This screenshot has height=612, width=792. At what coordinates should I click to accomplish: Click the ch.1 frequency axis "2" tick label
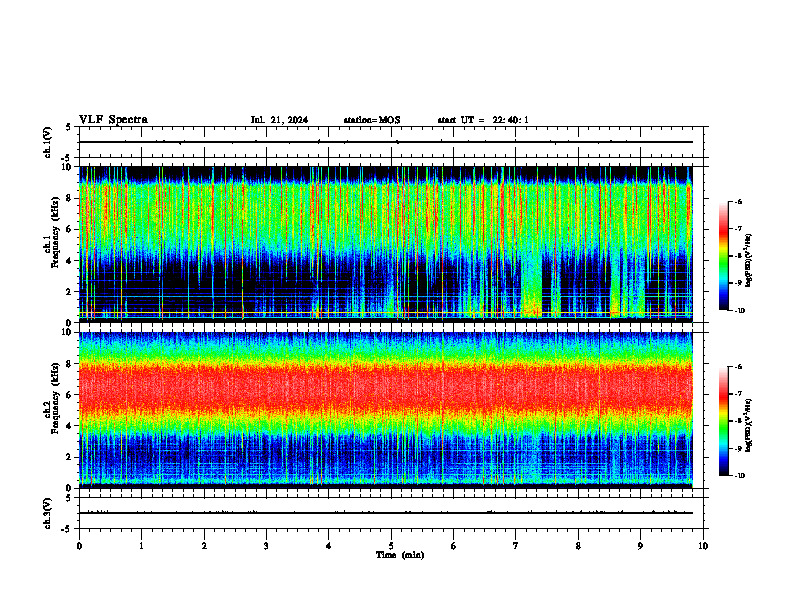[70, 292]
